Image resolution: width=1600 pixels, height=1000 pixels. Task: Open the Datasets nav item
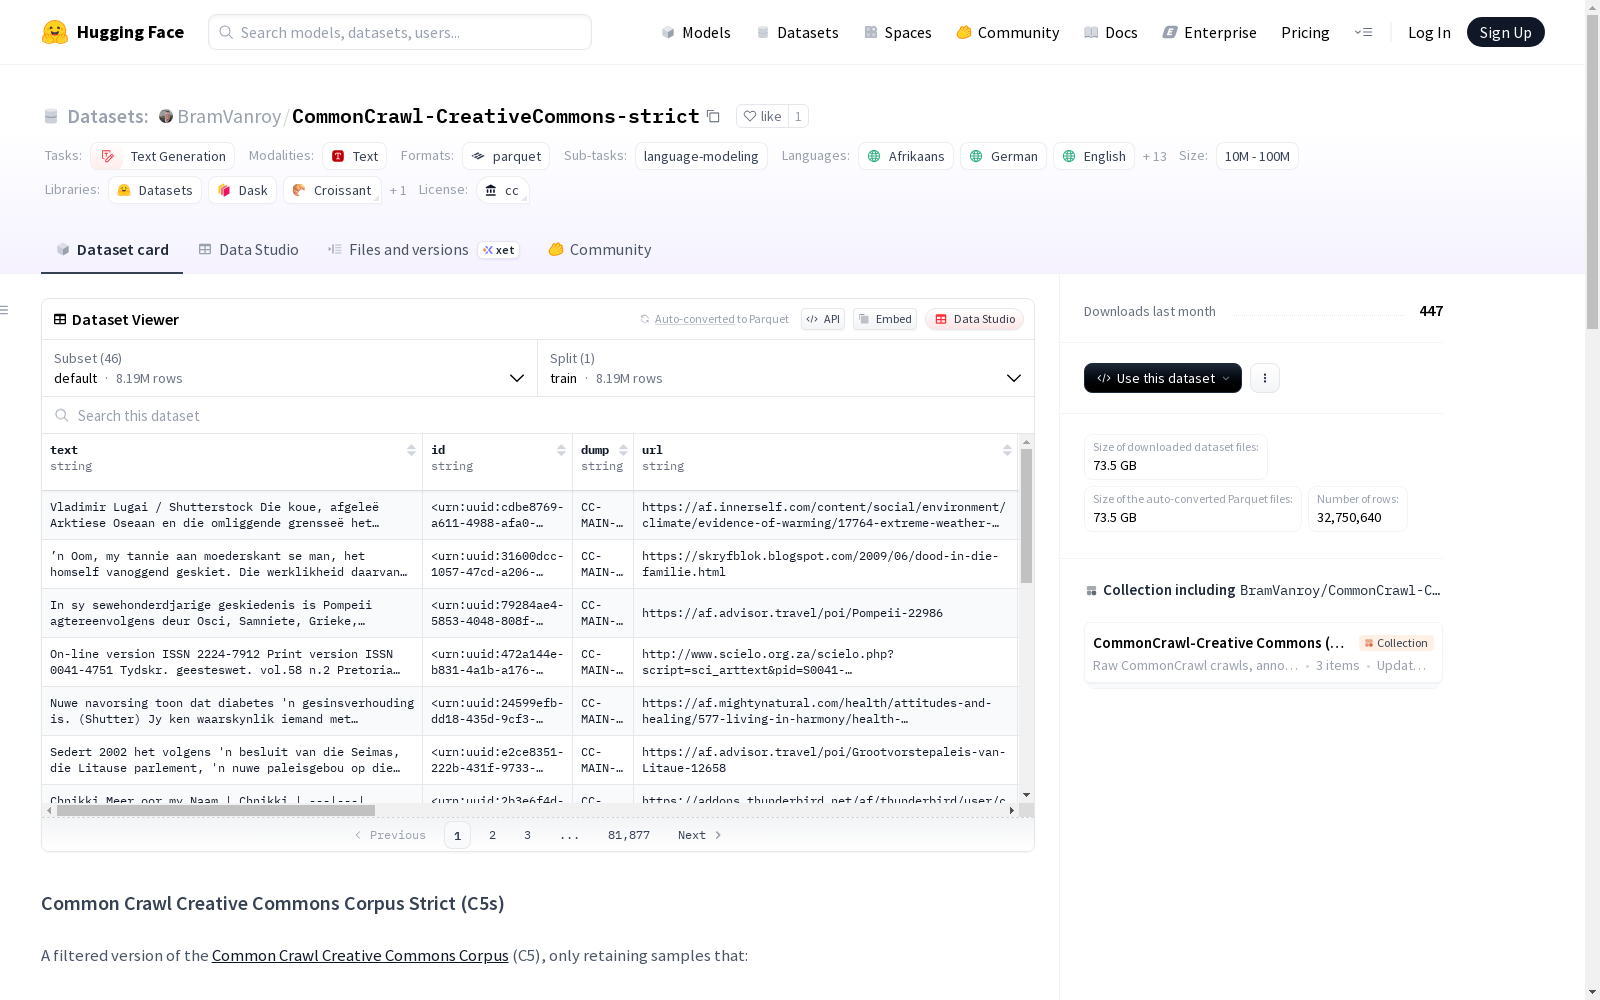(797, 32)
